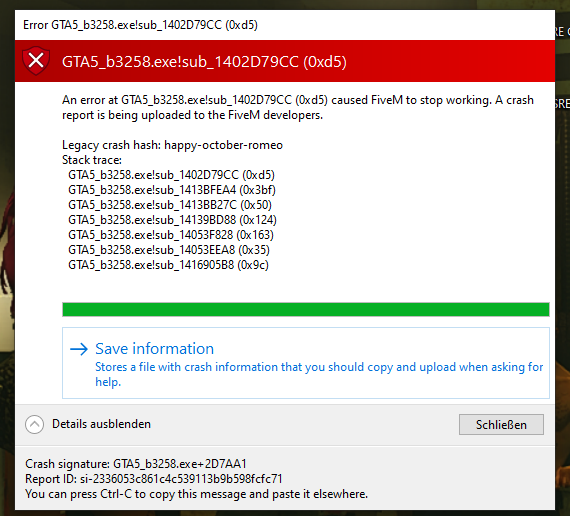Image resolution: width=570 pixels, height=516 pixels.
Task: Select stack line sub_14139BD88 (0x124)
Action: click(173, 220)
